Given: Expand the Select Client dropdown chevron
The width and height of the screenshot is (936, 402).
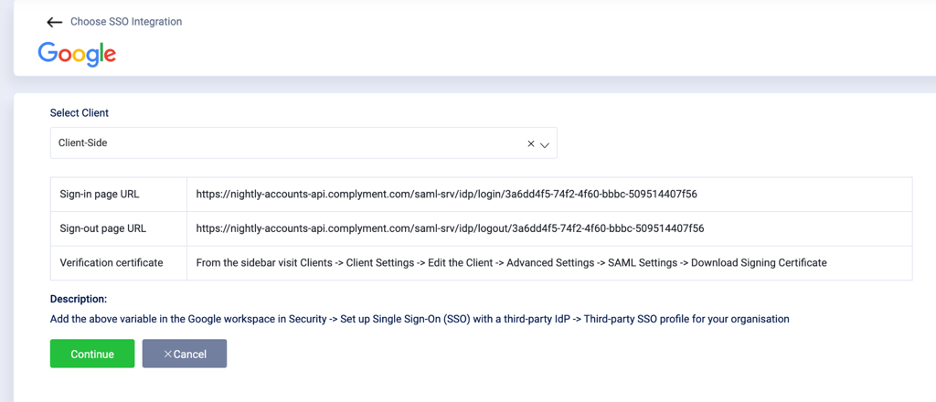Looking at the screenshot, I should pos(545,144).
